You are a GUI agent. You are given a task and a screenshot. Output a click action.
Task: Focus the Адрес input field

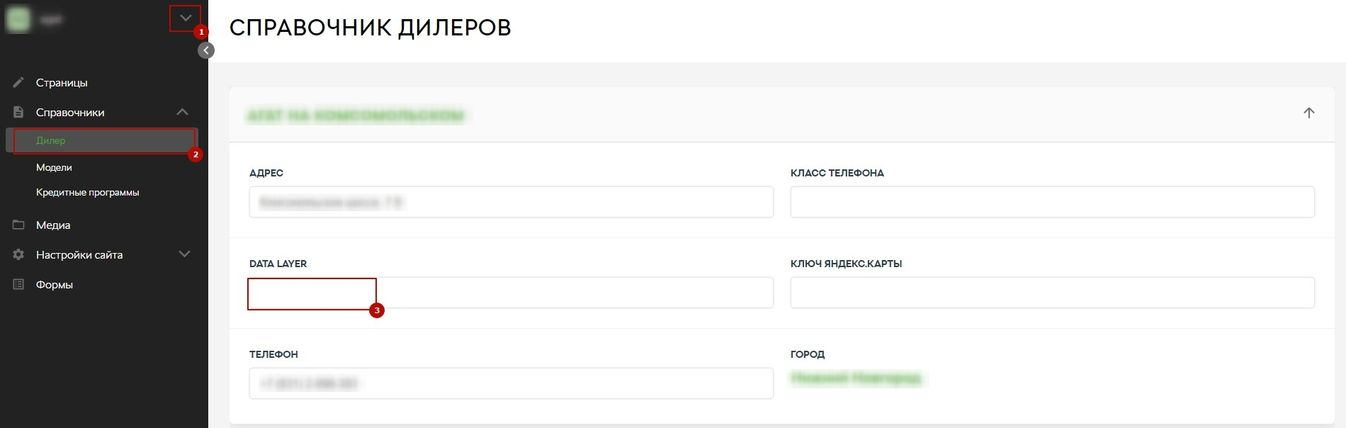click(511, 202)
